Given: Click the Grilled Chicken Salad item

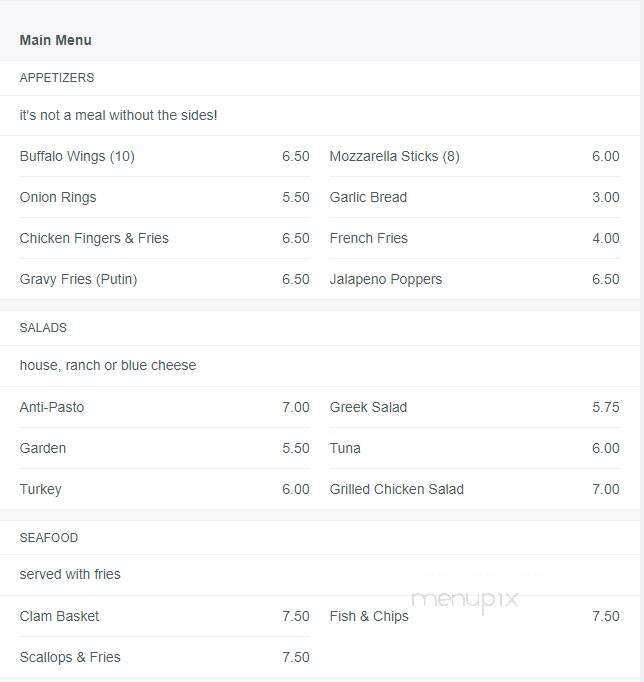Looking at the screenshot, I should tap(397, 489).
